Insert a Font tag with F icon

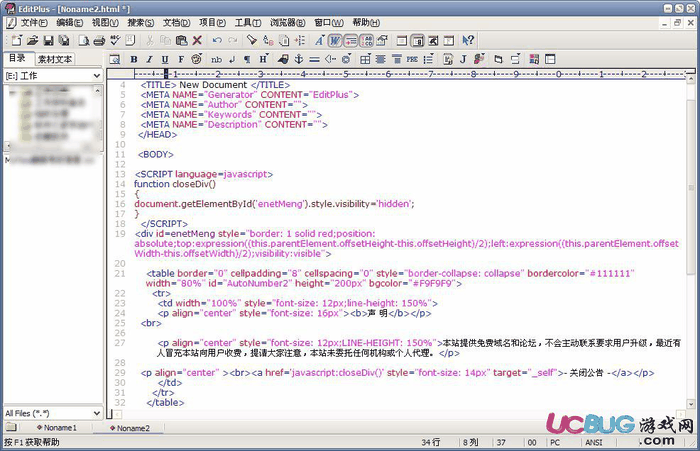coord(181,59)
